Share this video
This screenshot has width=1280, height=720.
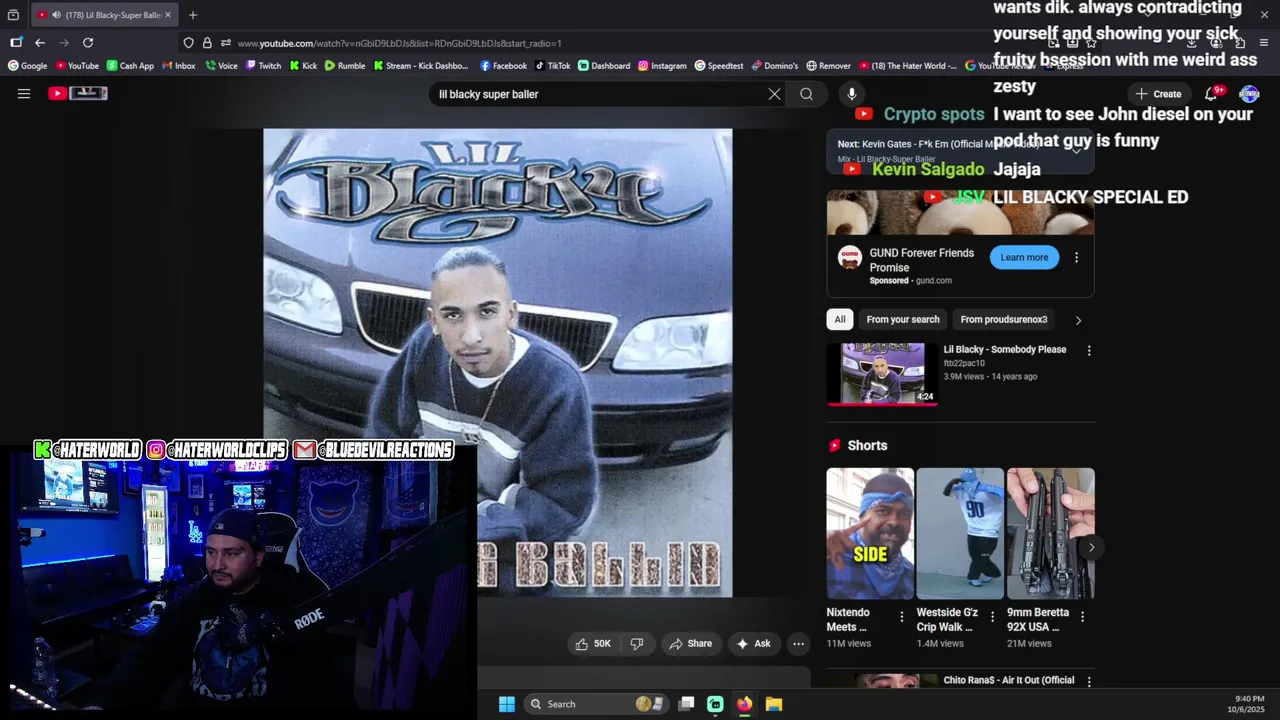(x=691, y=644)
